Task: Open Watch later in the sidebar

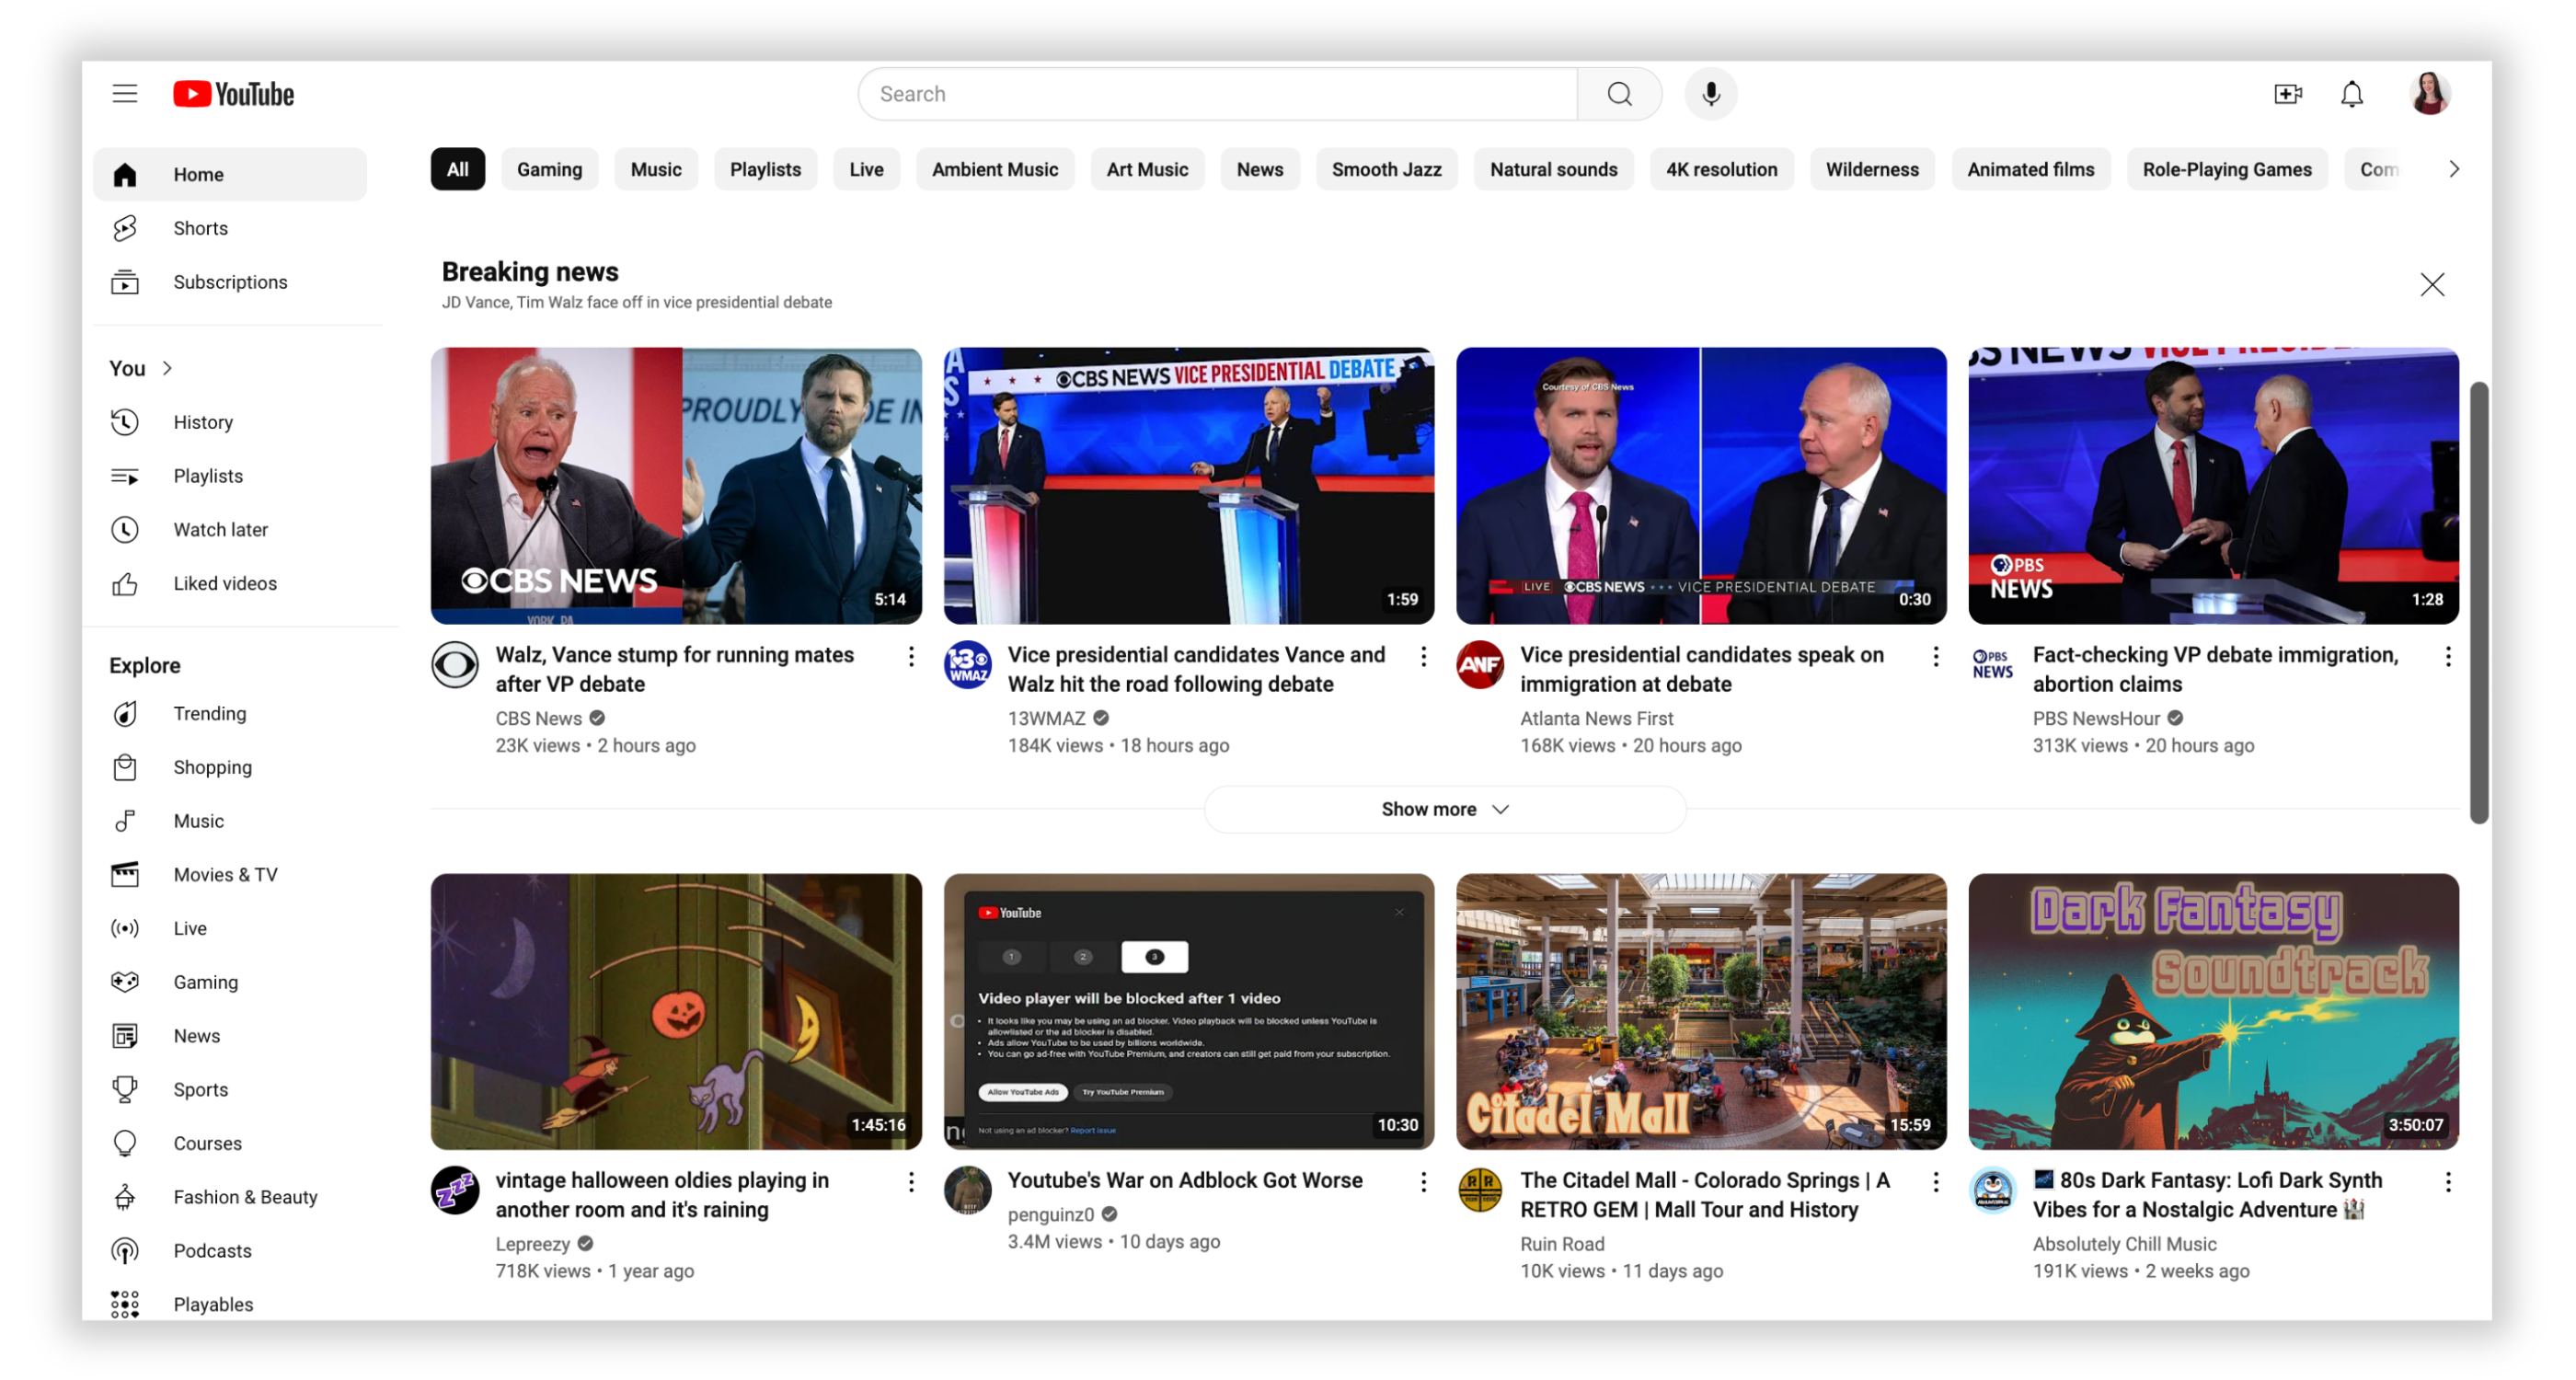Action: point(220,529)
